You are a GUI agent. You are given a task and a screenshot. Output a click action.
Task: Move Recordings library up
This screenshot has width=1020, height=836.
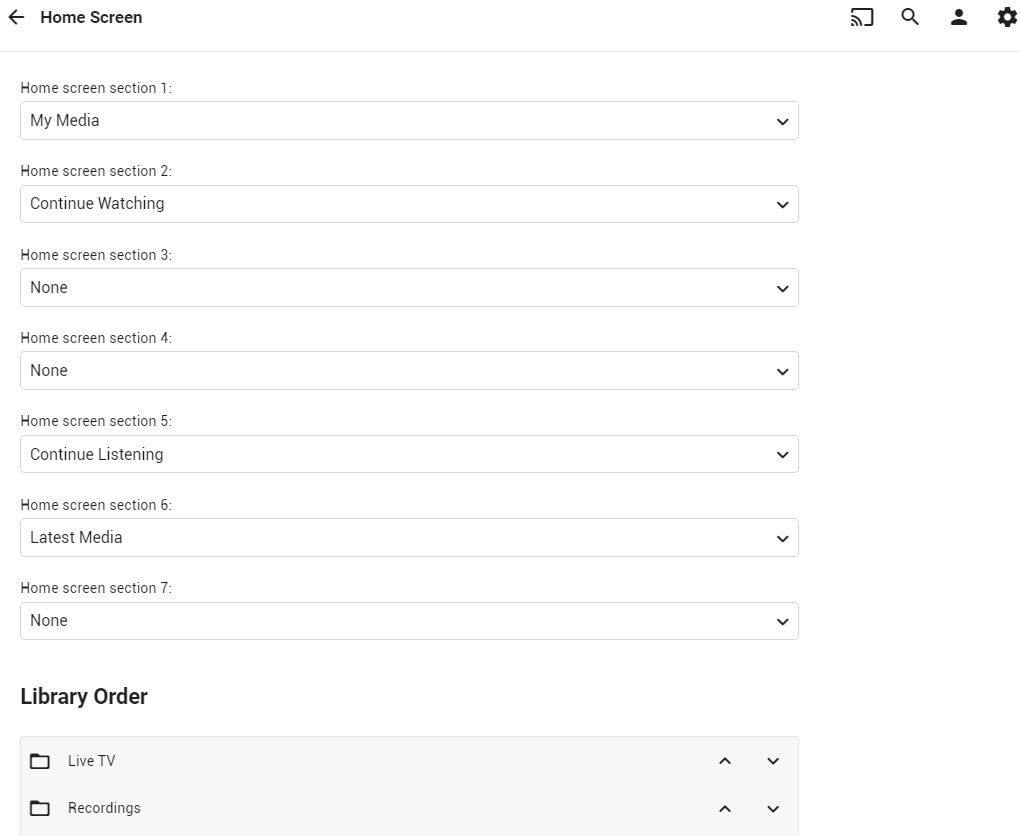(x=725, y=808)
